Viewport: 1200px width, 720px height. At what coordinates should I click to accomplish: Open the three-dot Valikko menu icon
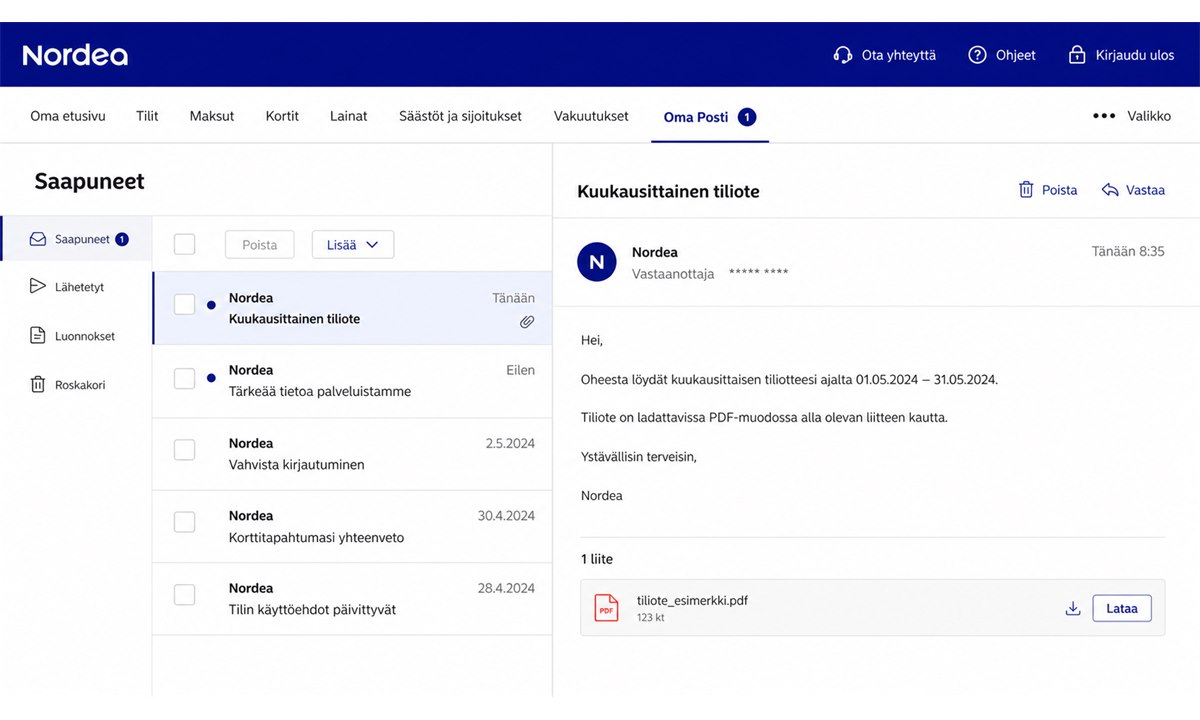click(x=1104, y=116)
